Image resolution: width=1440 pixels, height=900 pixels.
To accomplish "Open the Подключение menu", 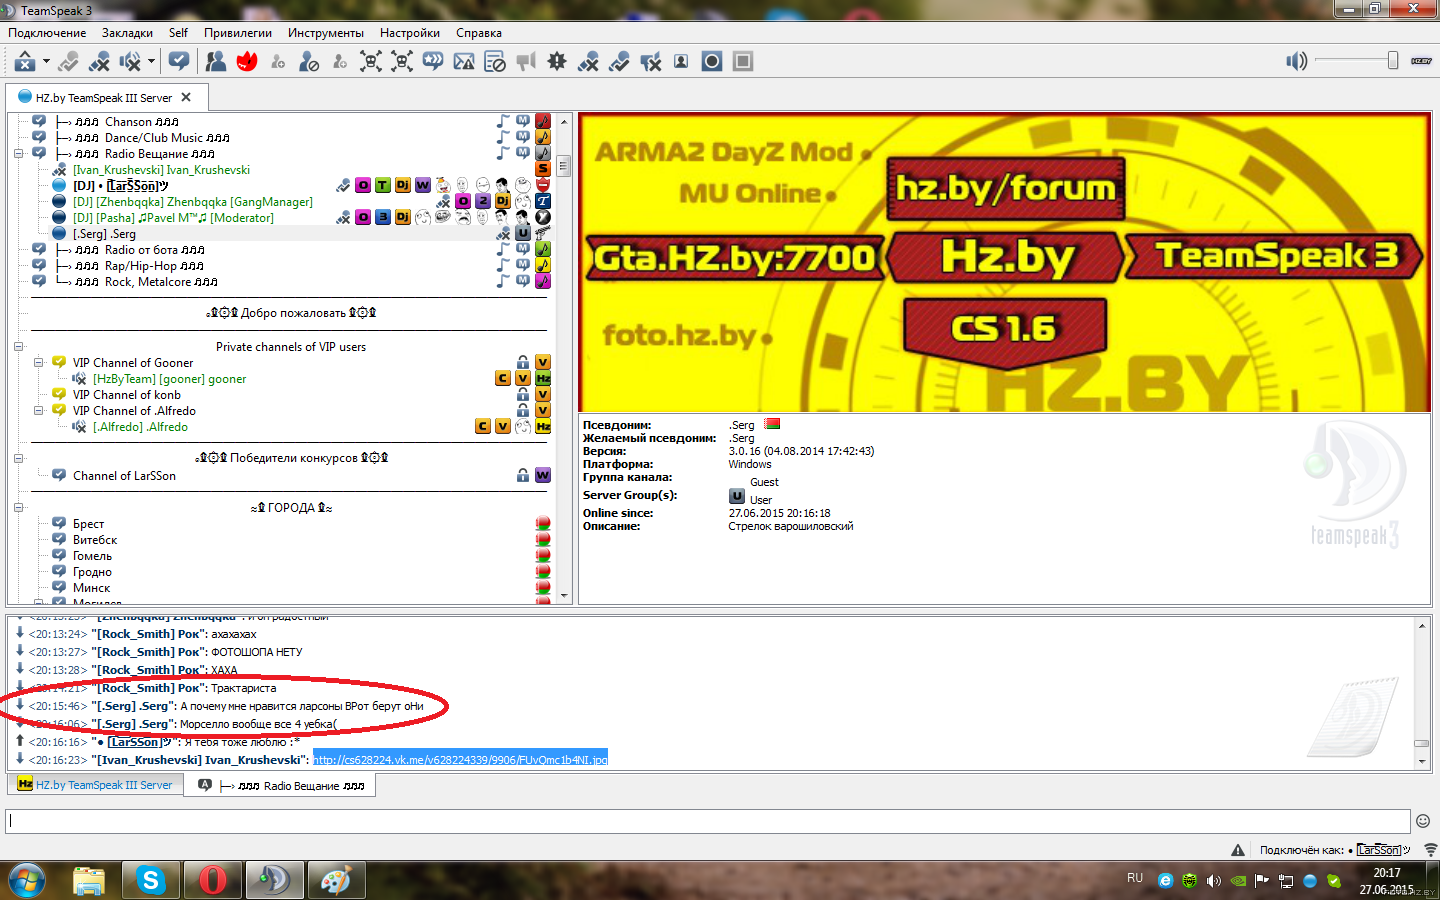I will coord(47,33).
